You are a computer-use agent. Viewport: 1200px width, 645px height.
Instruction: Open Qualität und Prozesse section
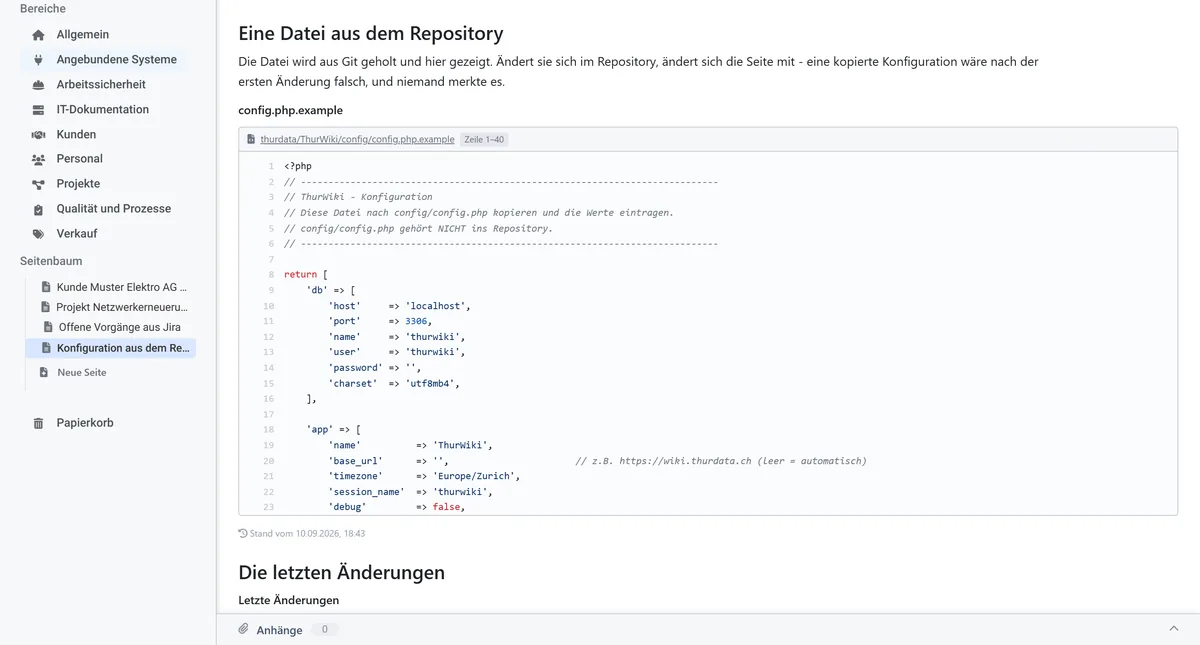tap(114, 209)
